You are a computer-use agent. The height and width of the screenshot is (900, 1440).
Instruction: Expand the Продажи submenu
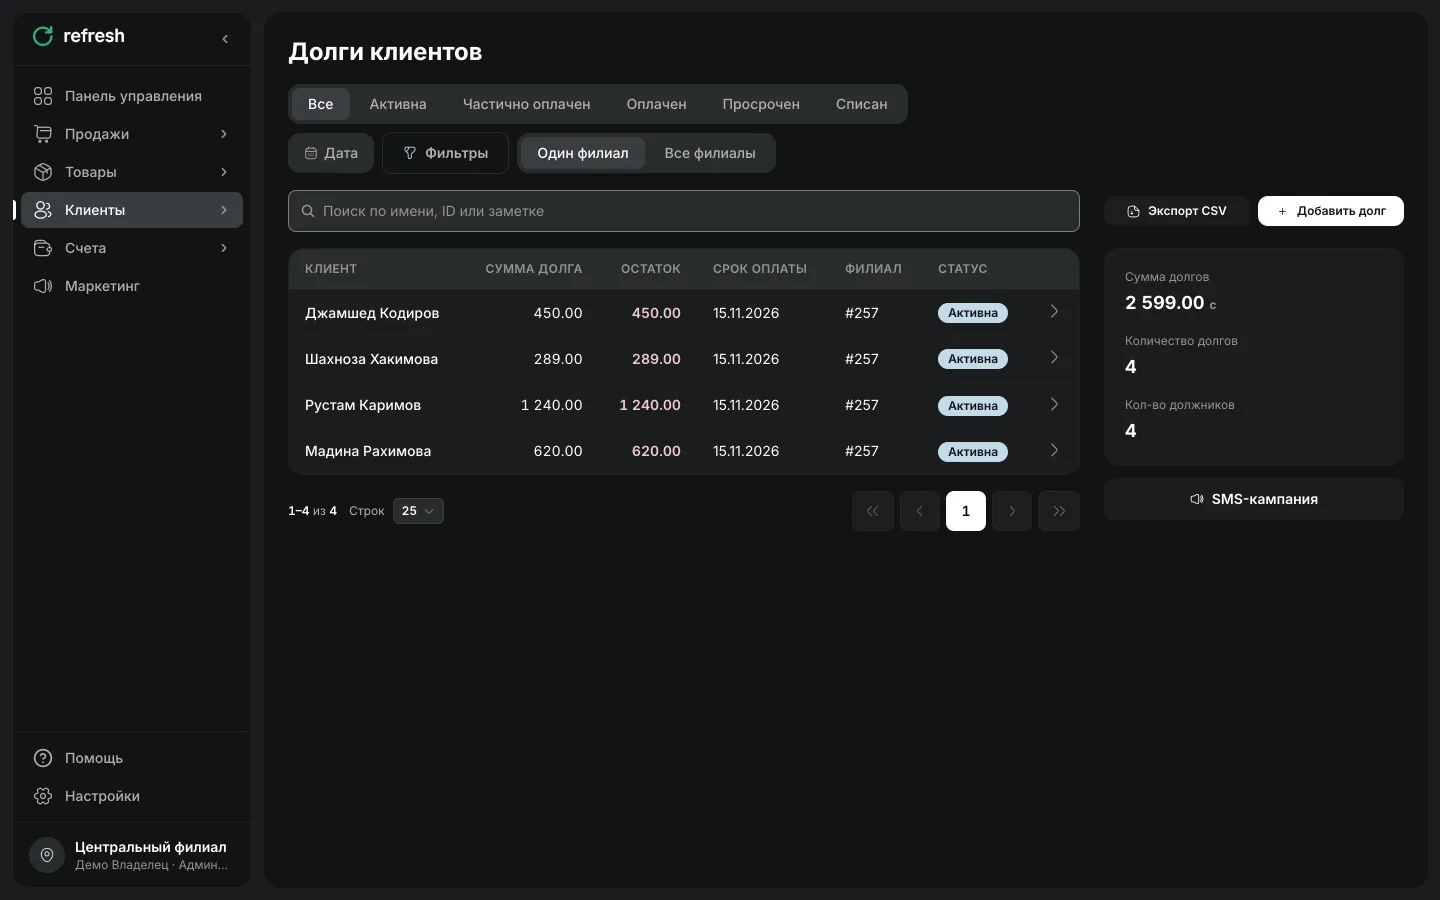coord(224,134)
